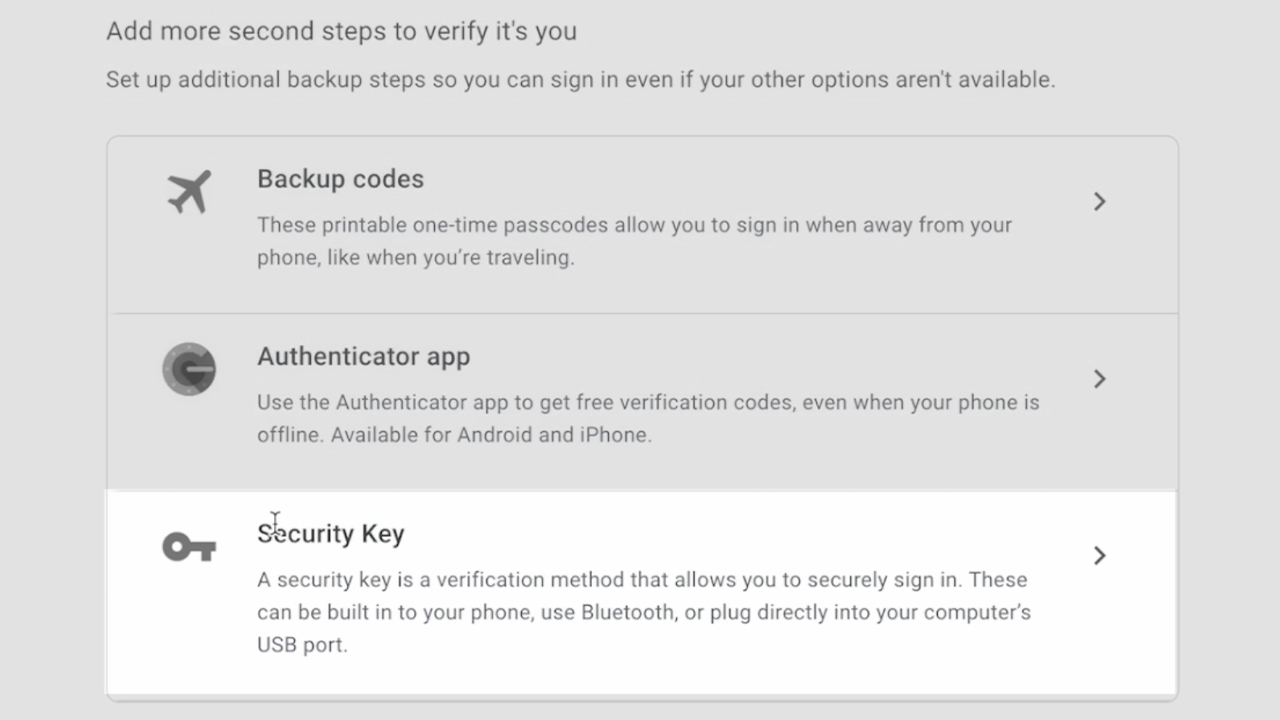Image resolution: width=1280 pixels, height=720 pixels.
Task: Click 'phone, like when you're traveling' text line
Action: click(415, 258)
